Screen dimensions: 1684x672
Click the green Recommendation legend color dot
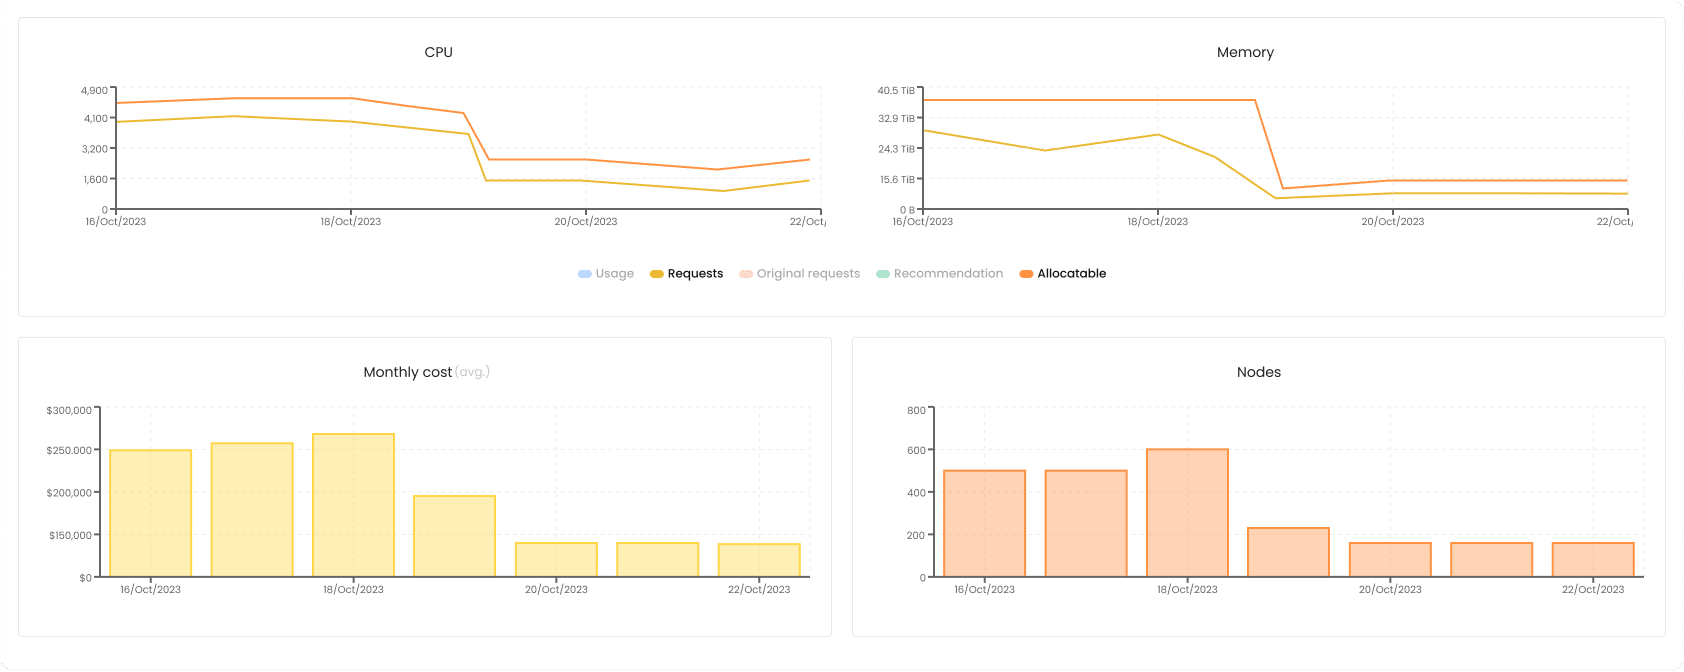coord(883,274)
